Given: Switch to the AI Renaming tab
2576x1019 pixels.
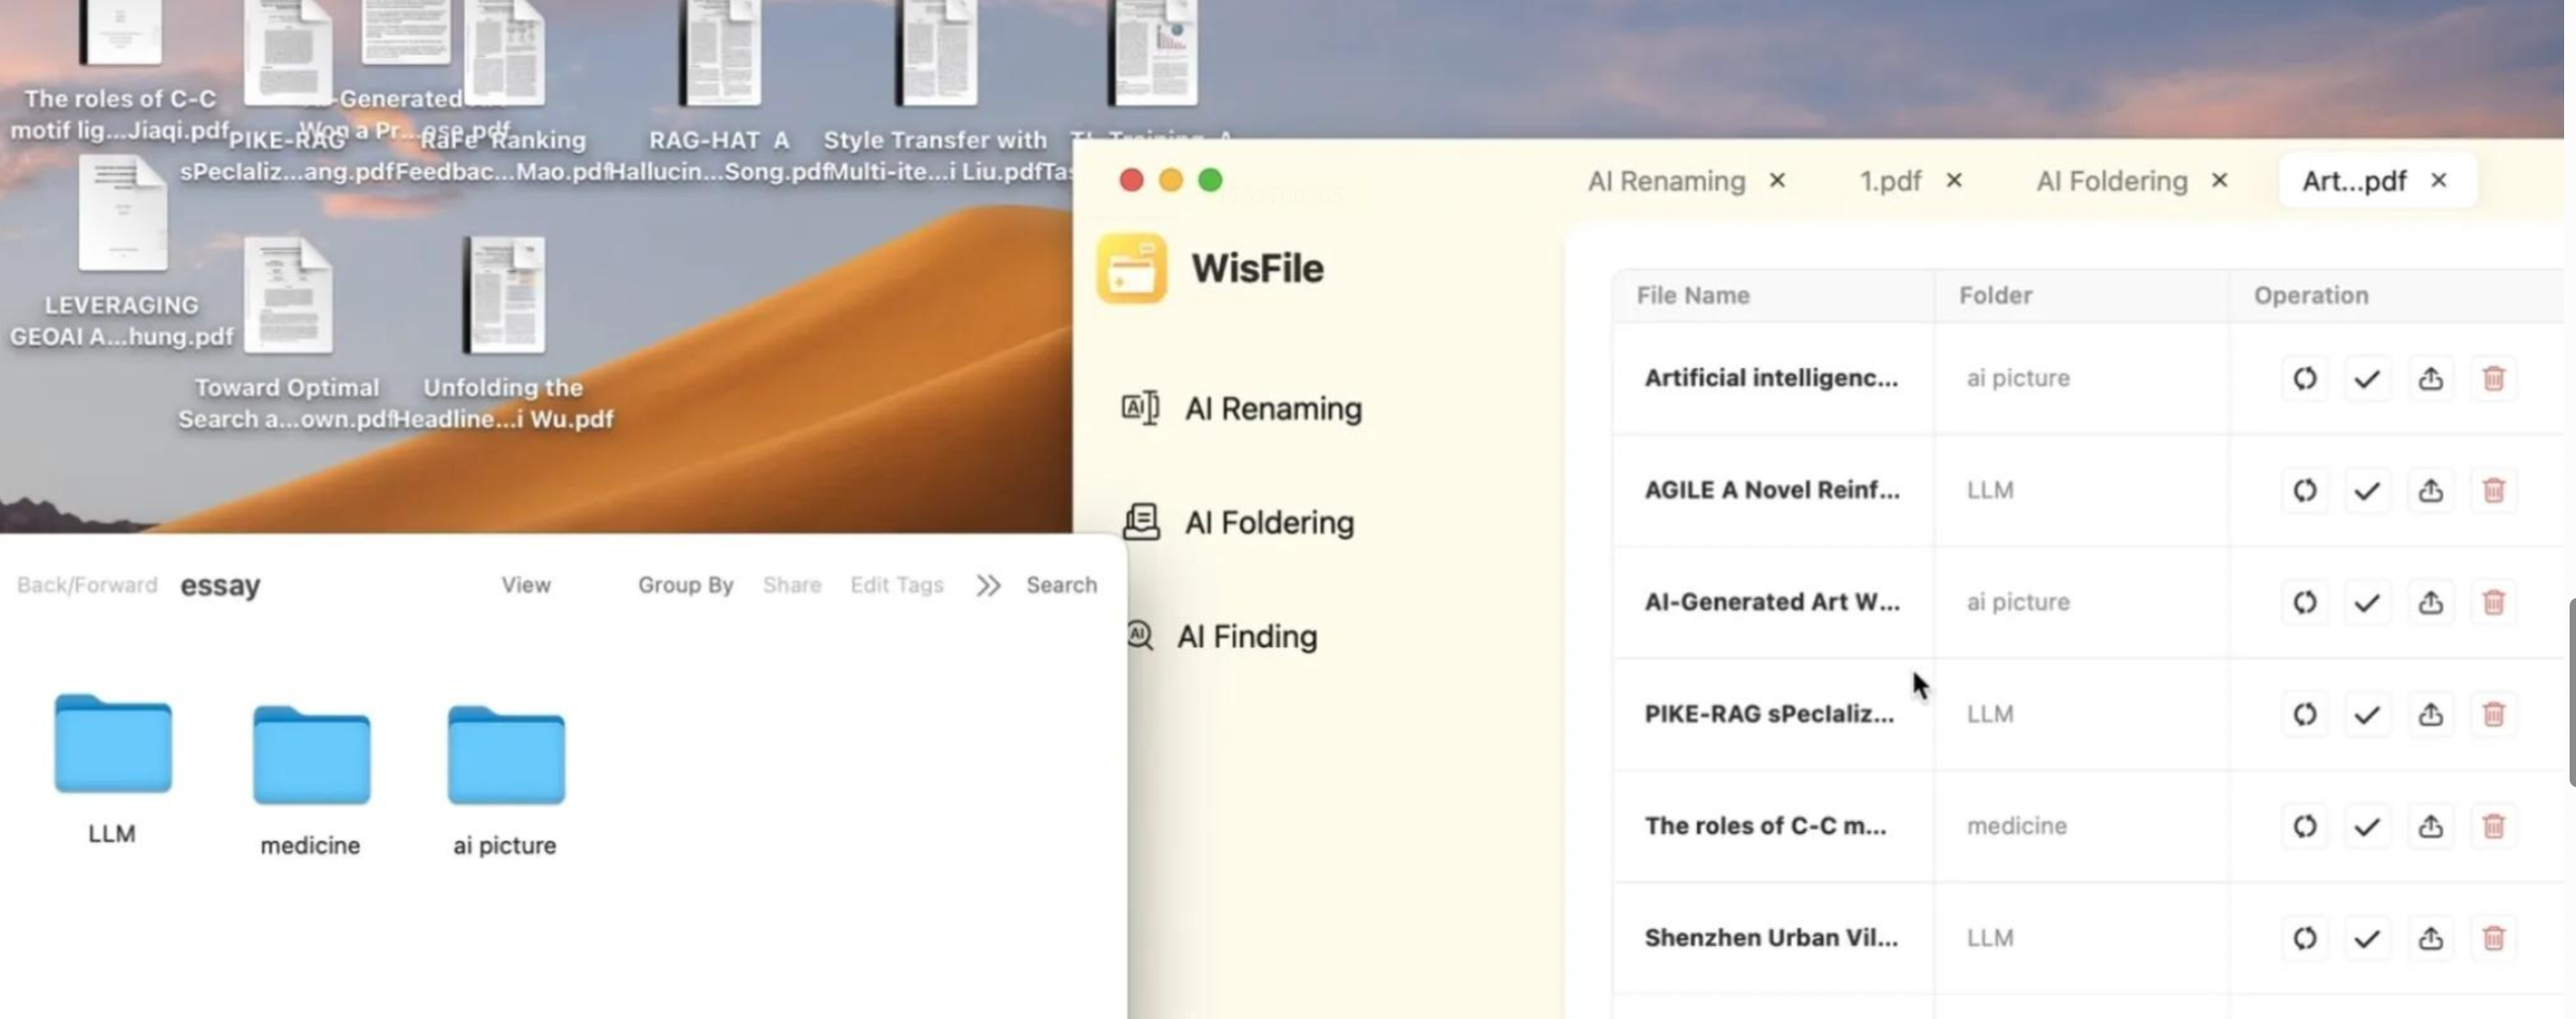Looking at the screenshot, I should coord(1666,181).
